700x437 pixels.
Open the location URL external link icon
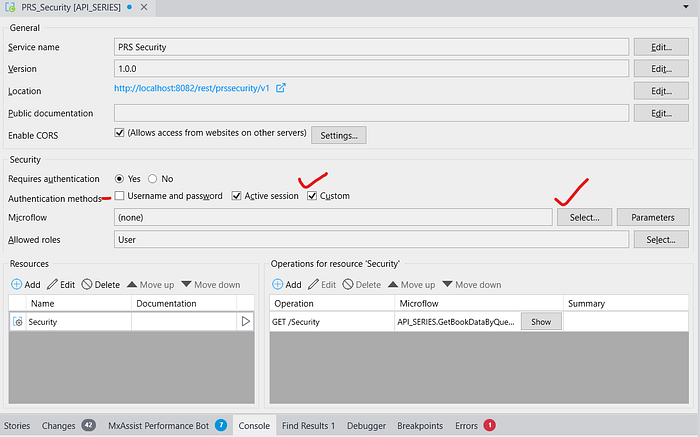pos(281,88)
